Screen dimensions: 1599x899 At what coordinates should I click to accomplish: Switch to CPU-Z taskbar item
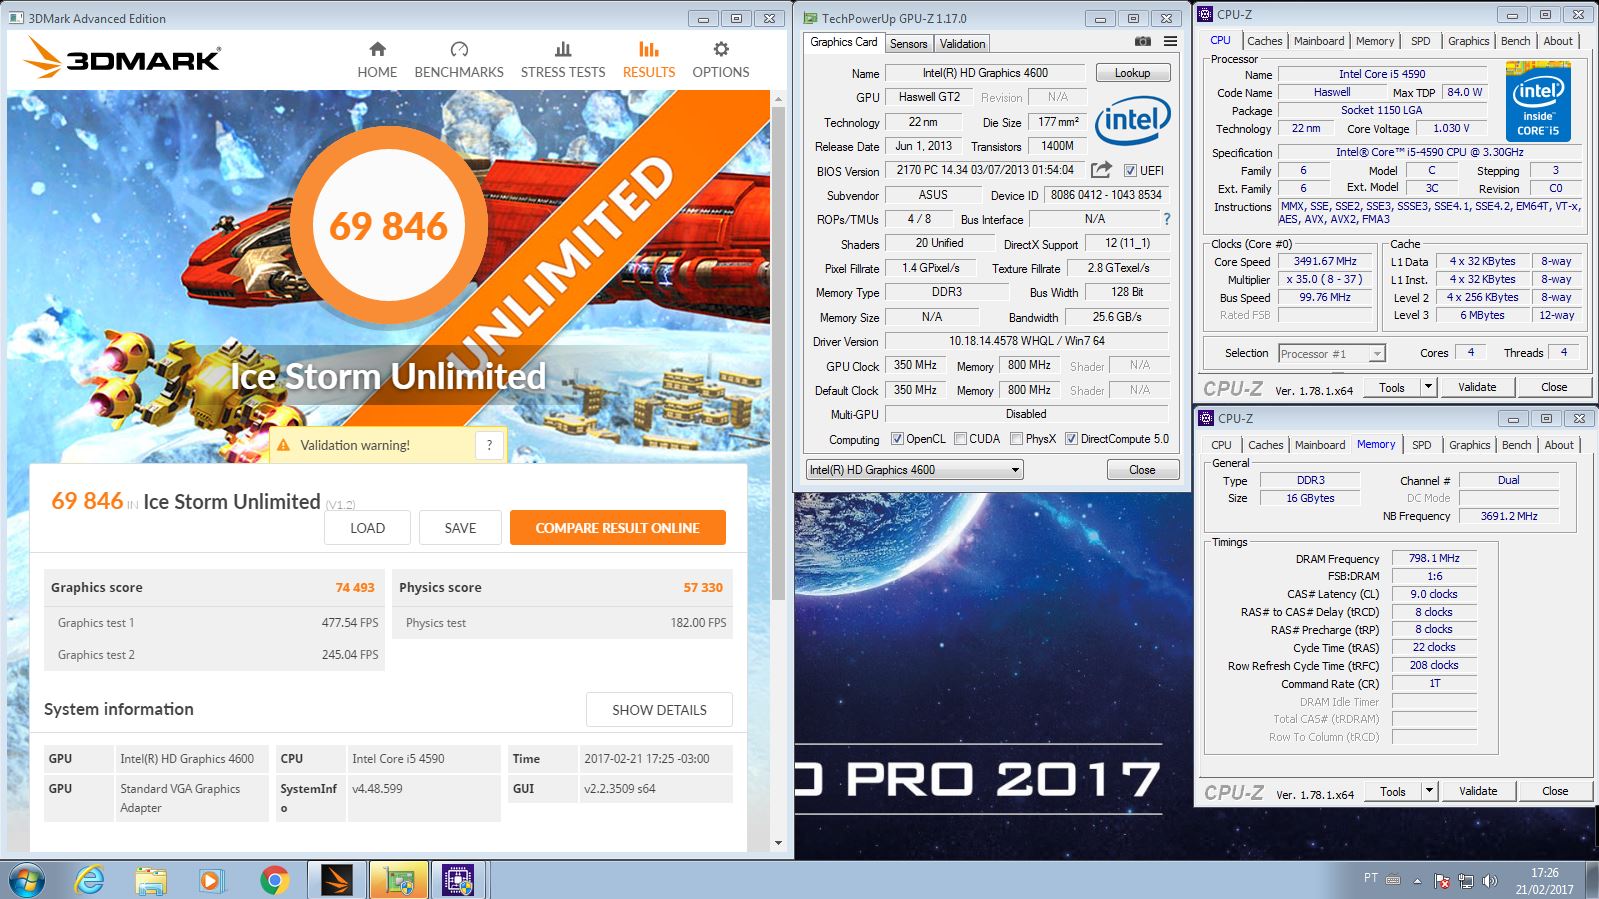pos(459,880)
